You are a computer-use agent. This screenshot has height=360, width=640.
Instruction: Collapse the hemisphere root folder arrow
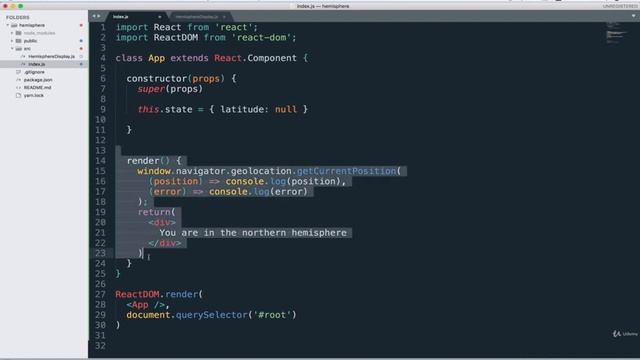coord(7,25)
